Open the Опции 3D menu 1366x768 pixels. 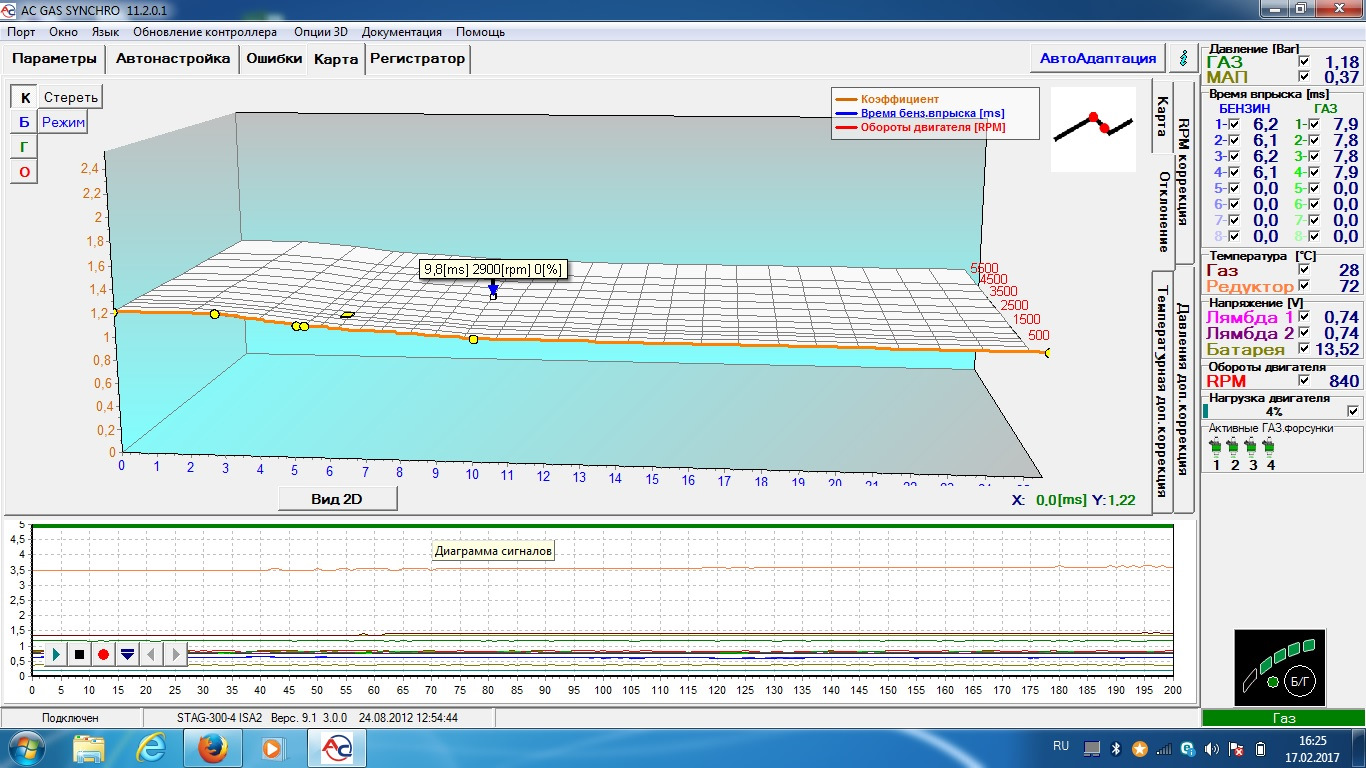click(x=320, y=32)
